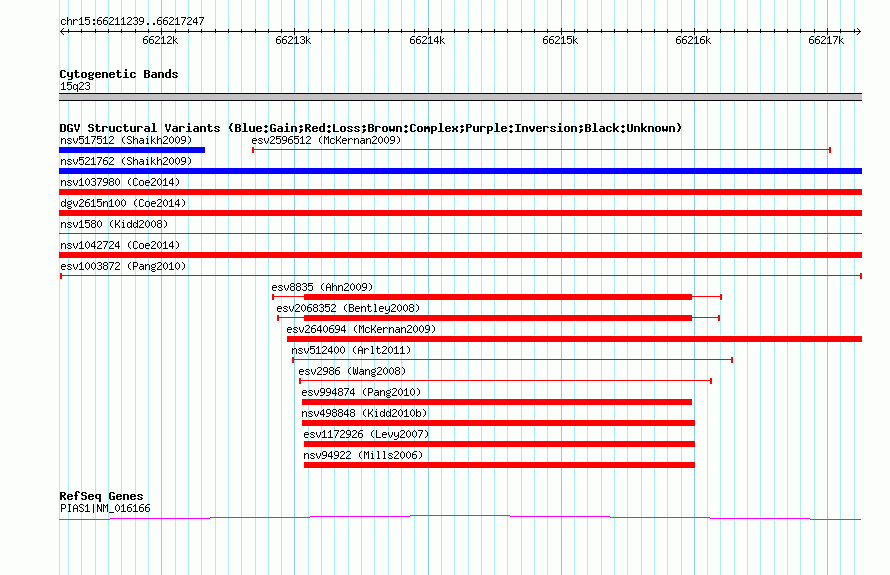Open esv1003872 (Pang2010) variant label
The width and height of the screenshot is (890, 575).
(x=123, y=266)
